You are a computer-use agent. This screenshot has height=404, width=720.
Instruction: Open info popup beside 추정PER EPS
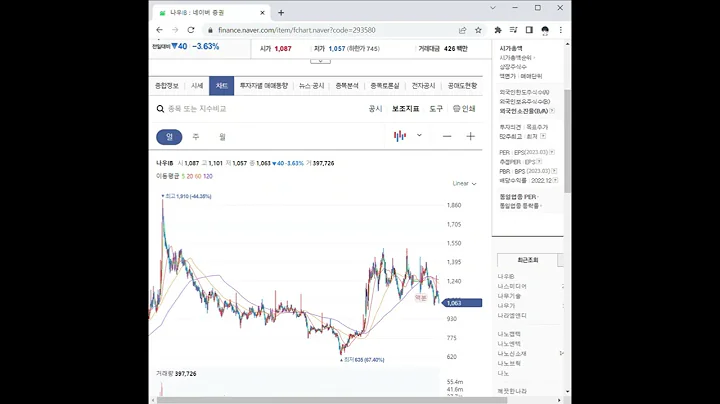click(x=540, y=162)
